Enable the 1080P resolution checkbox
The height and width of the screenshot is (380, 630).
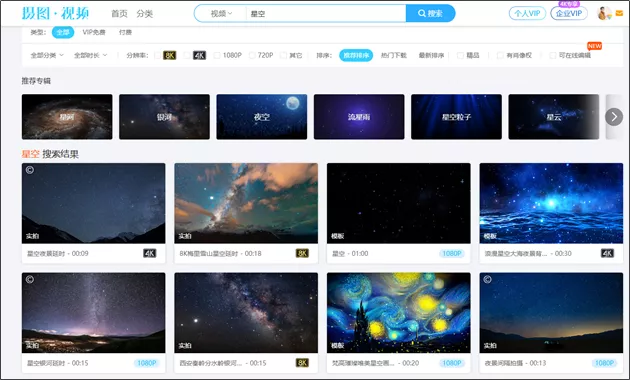tap(217, 55)
